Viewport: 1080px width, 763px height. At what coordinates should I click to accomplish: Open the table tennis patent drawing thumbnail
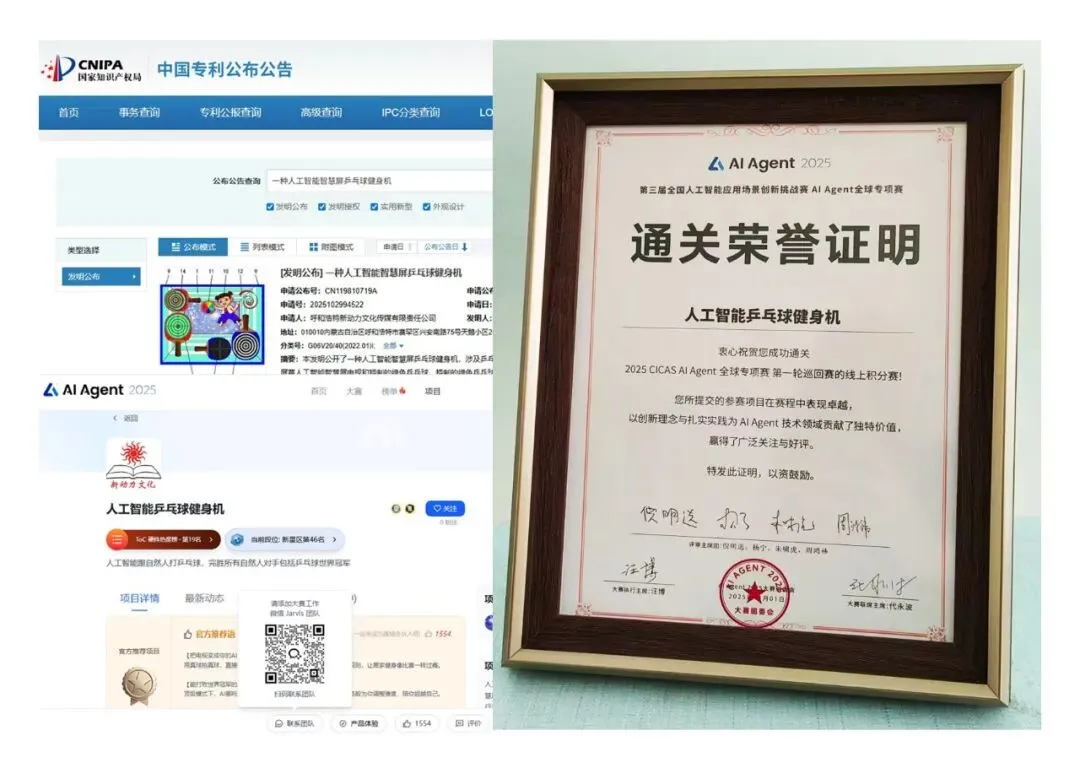212,324
